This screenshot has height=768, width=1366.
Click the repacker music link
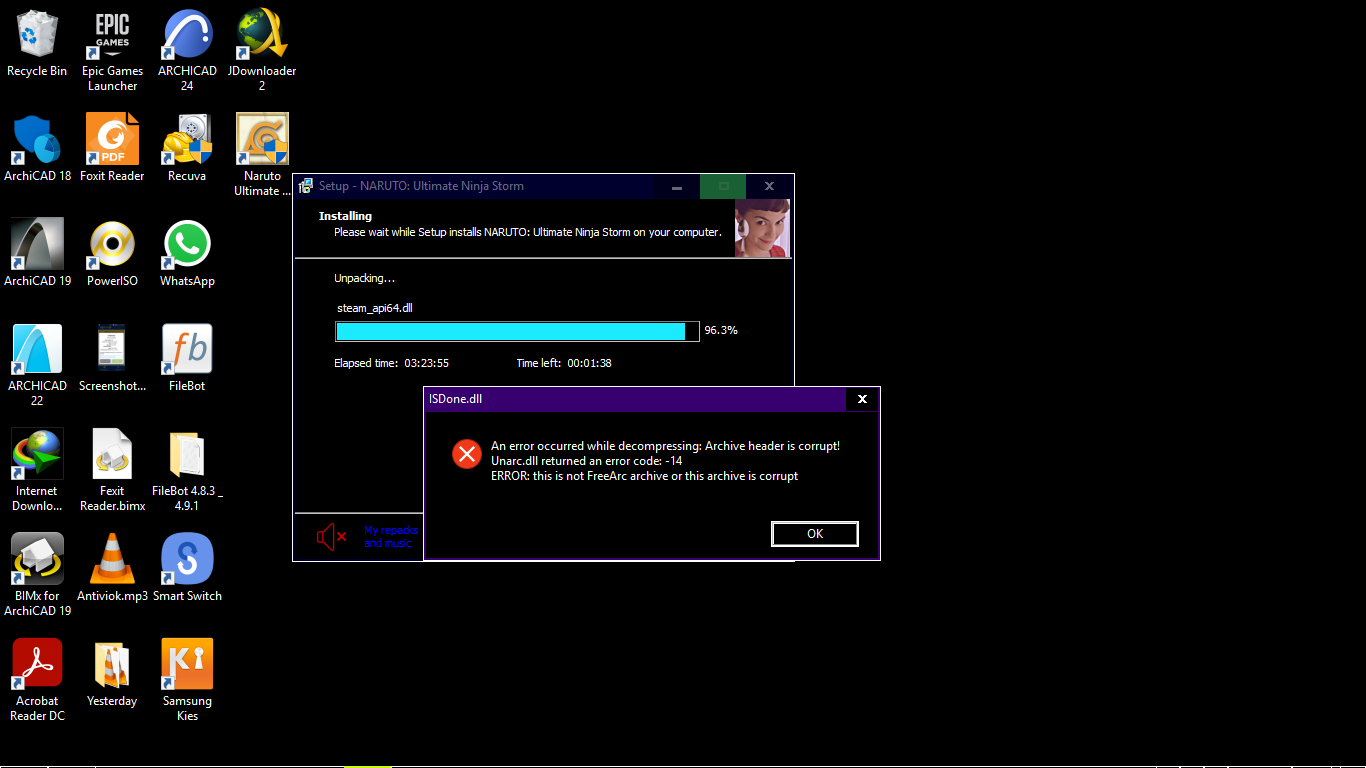pos(390,537)
